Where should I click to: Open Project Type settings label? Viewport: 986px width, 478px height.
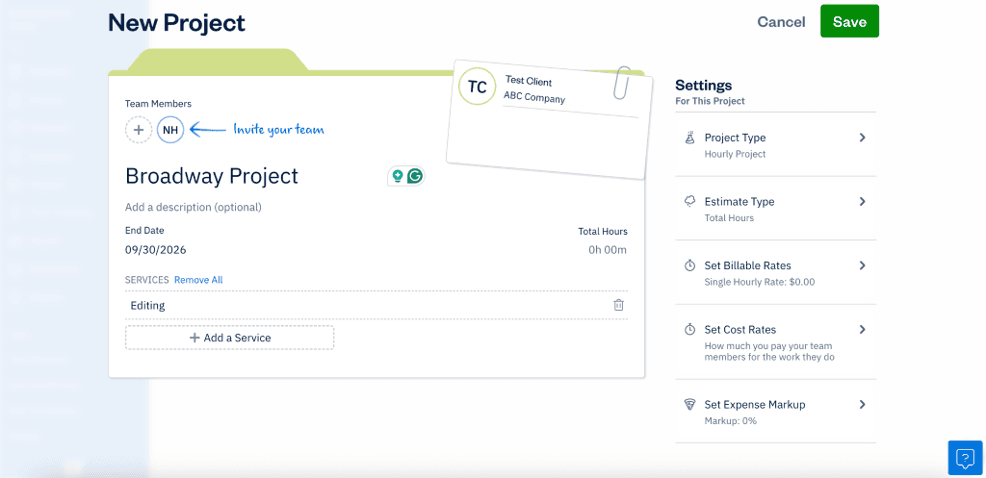(735, 138)
